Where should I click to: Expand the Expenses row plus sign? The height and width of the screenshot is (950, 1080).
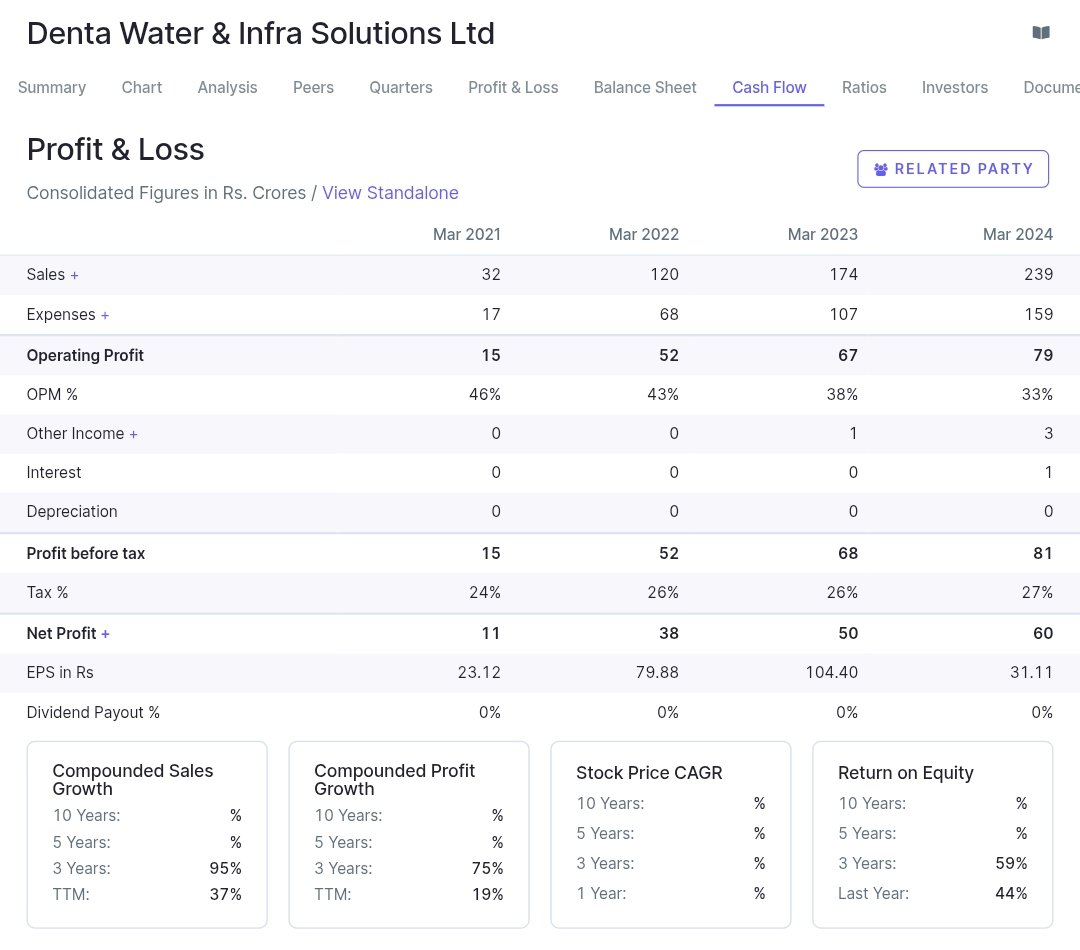(105, 315)
